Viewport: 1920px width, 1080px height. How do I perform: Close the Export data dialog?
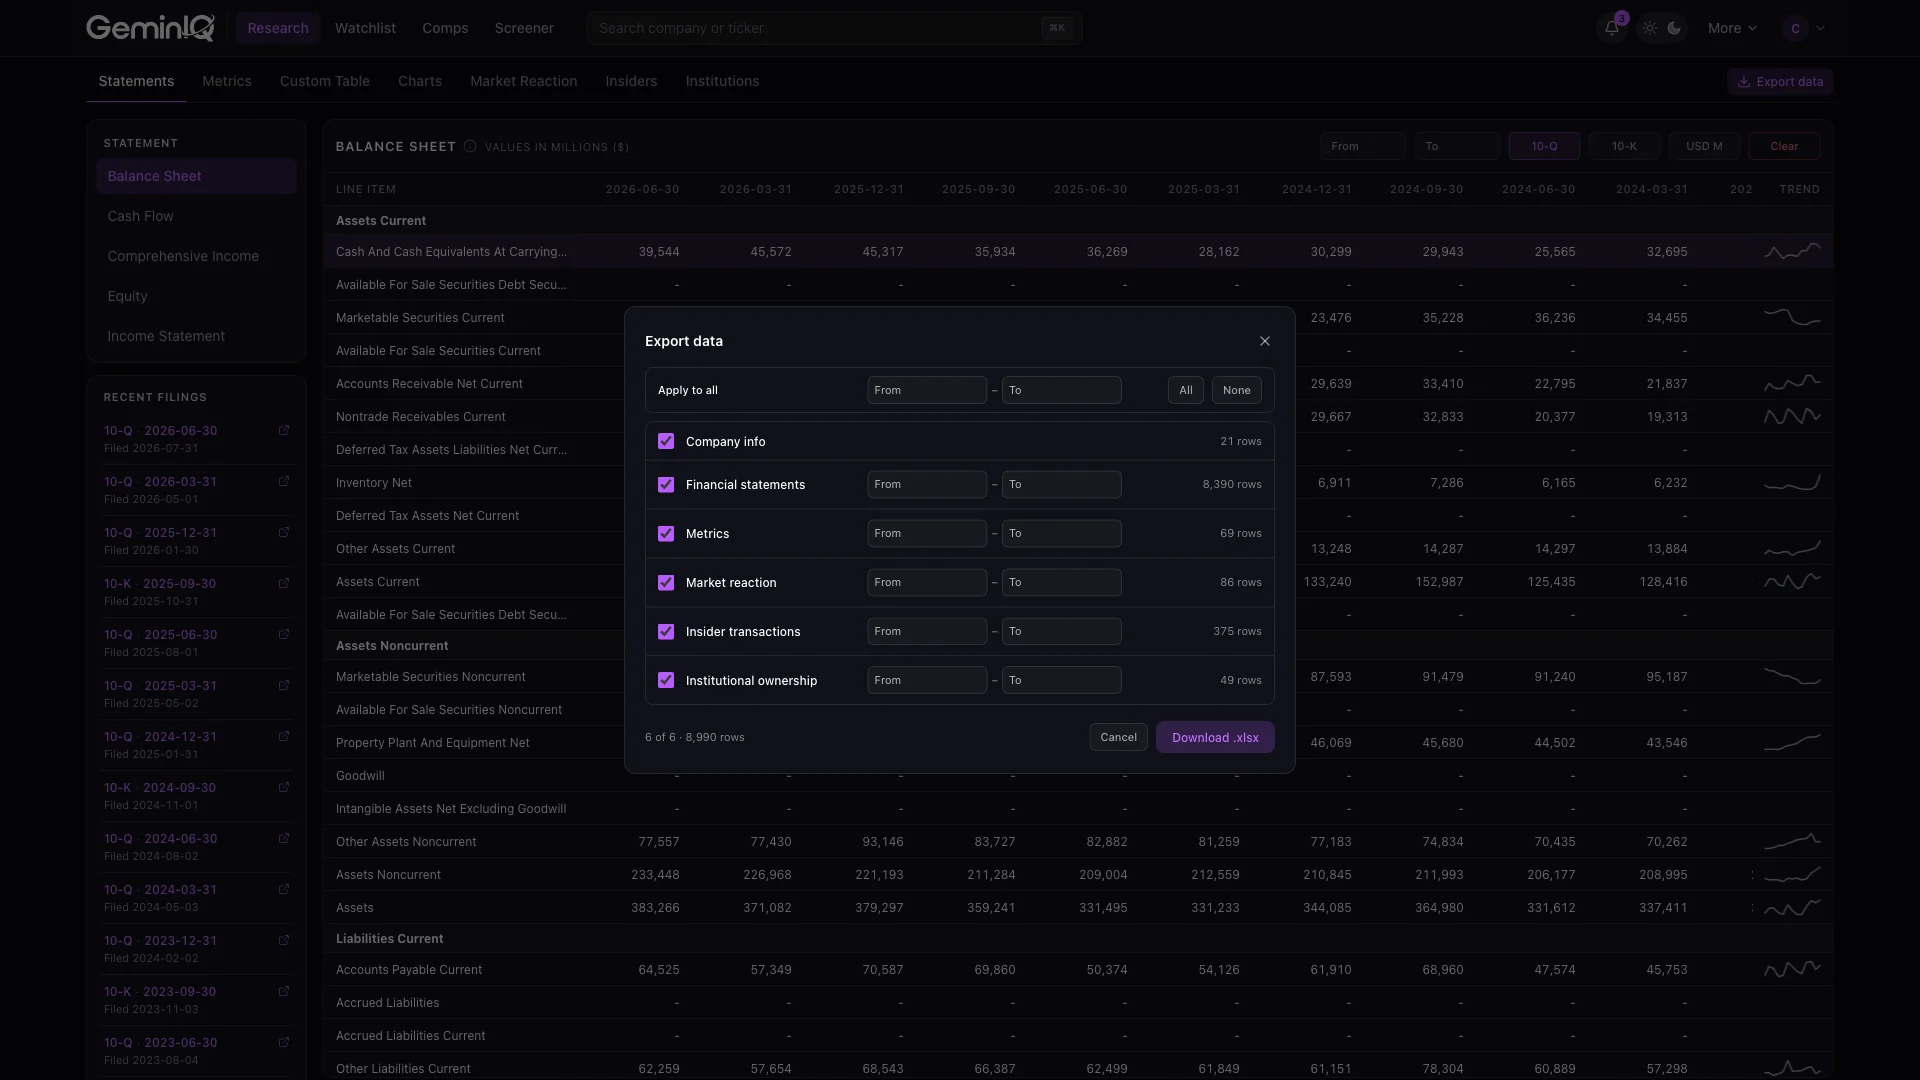[1265, 341]
